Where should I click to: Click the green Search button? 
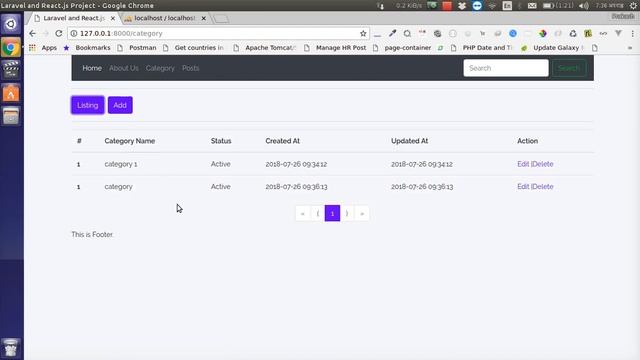[569, 68]
